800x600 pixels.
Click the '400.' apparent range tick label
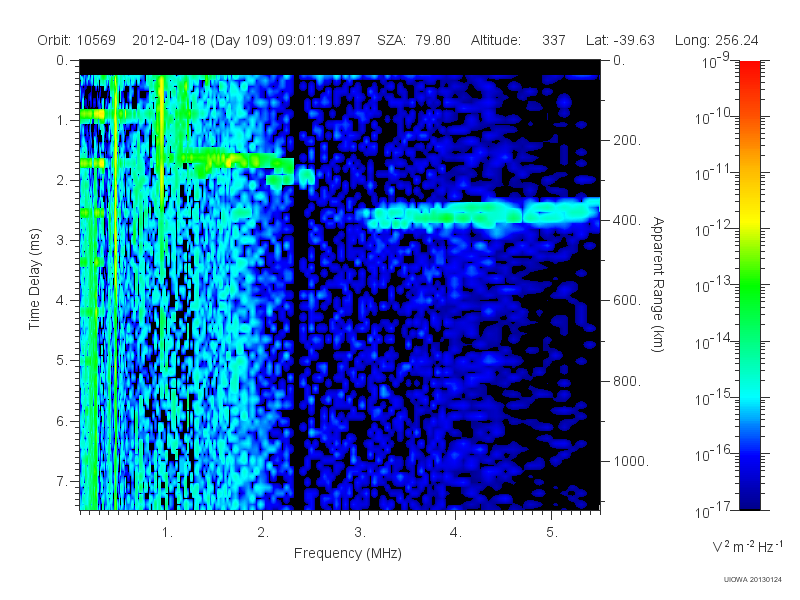(x=627, y=220)
